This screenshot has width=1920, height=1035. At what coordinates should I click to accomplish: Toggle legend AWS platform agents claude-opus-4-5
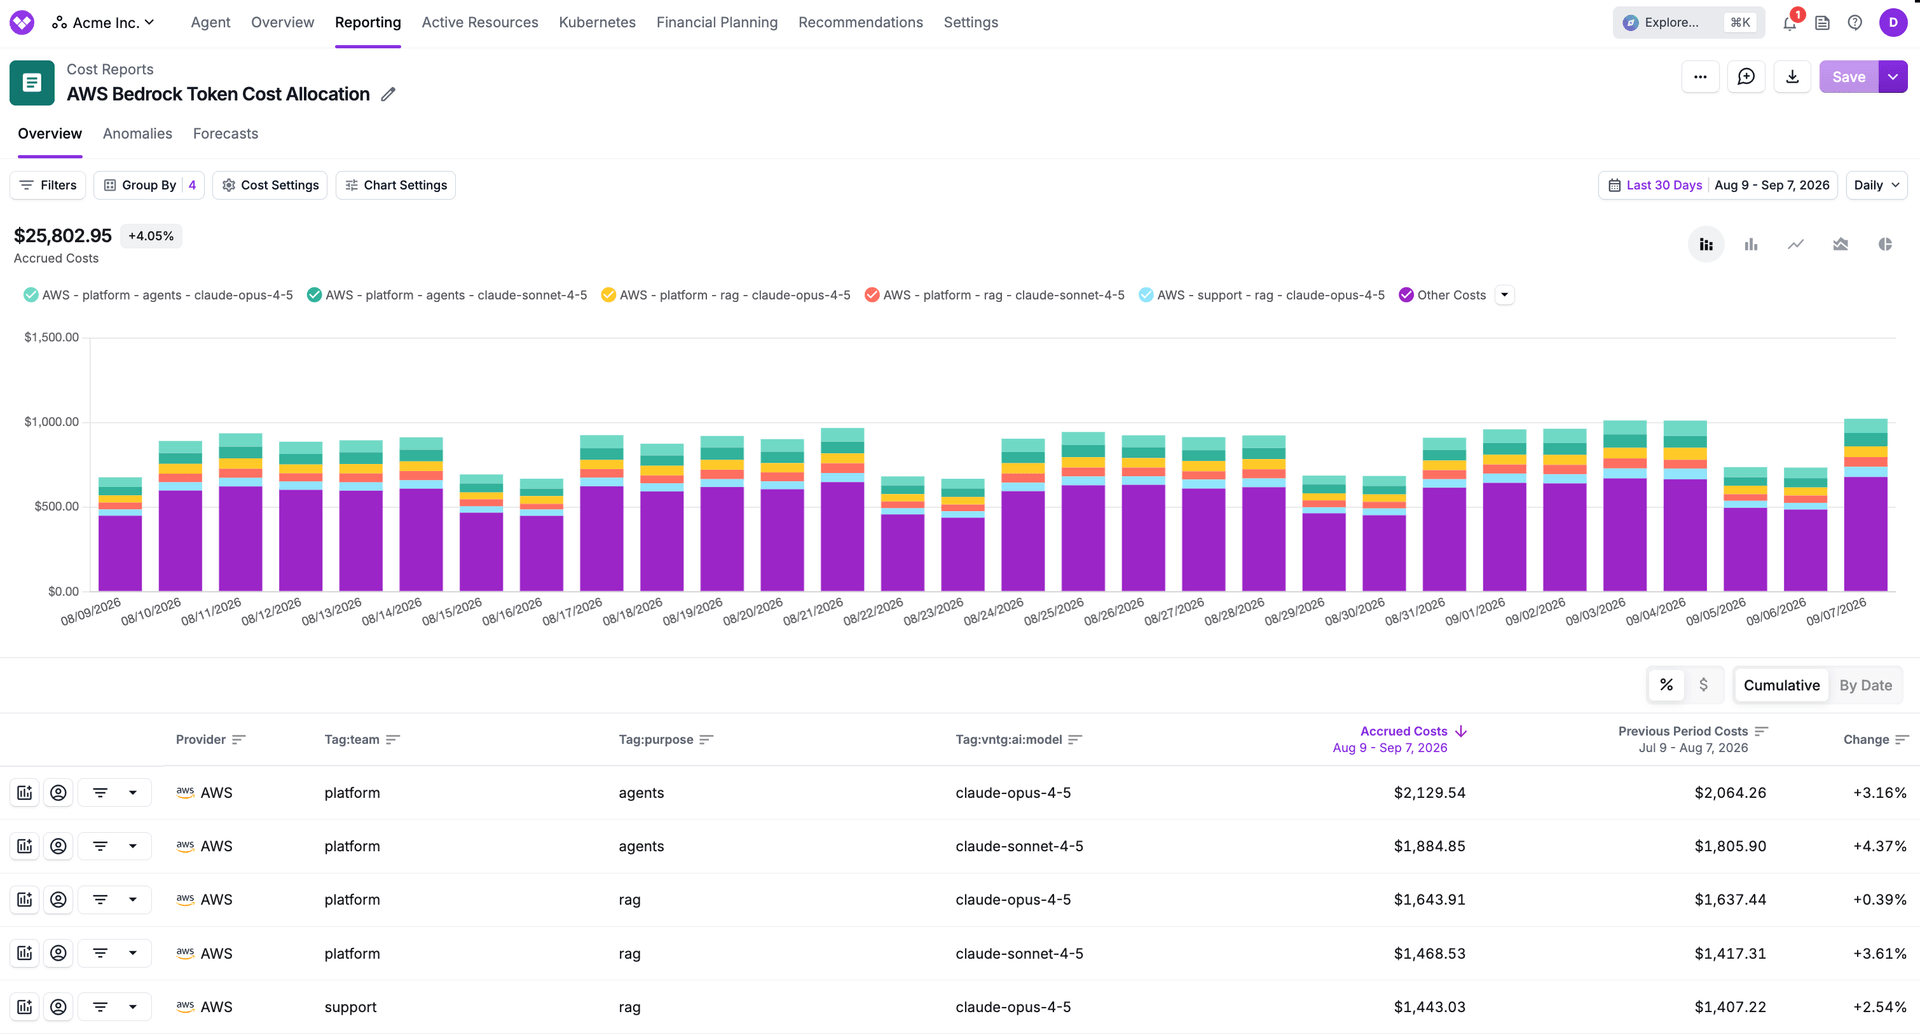(158, 295)
